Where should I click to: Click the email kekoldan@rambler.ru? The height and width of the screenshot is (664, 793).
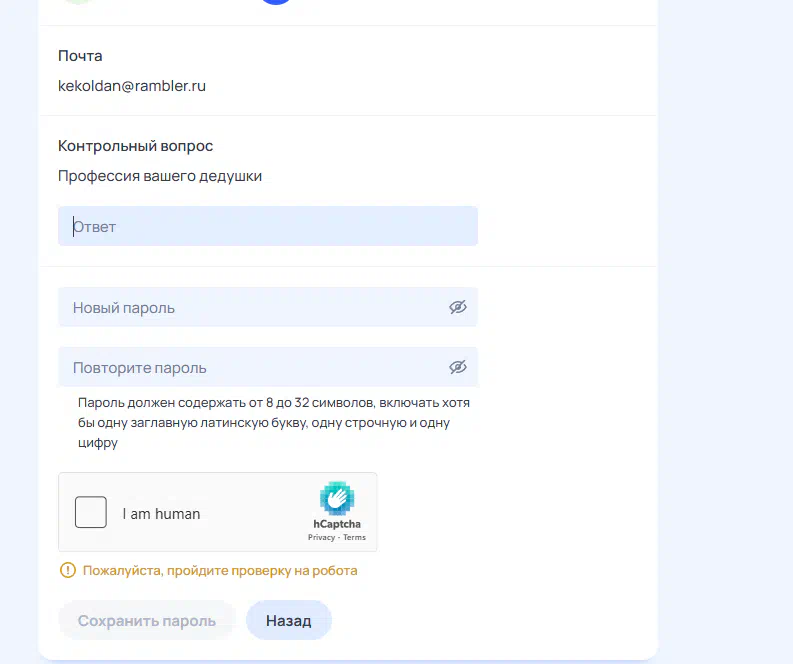pyautogui.click(x=132, y=86)
